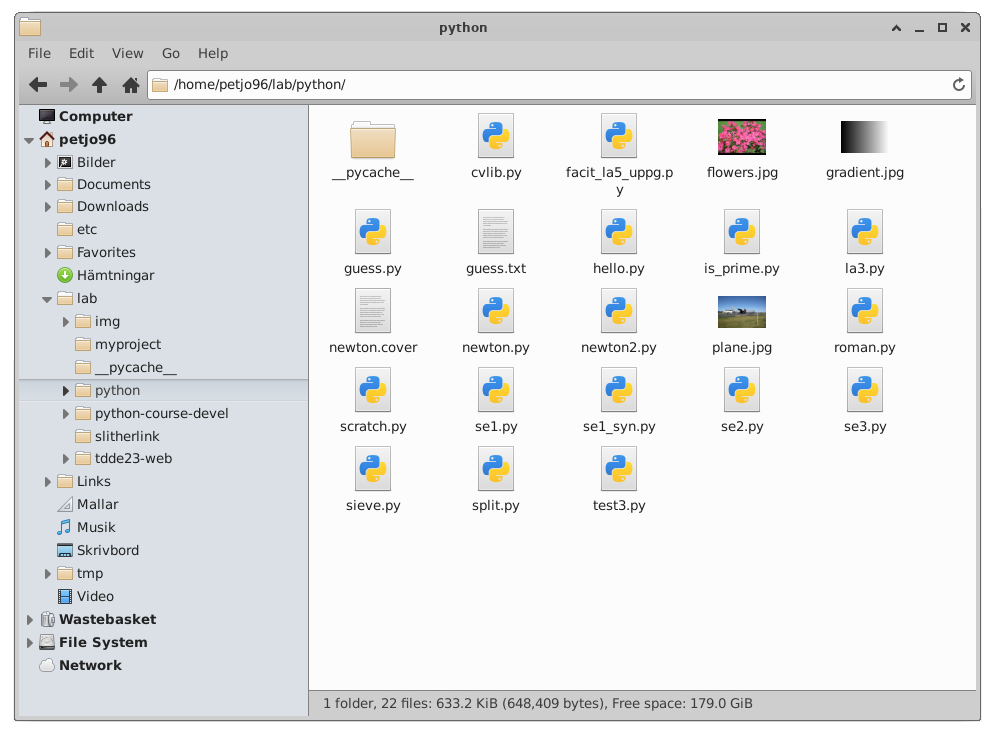Expand the python-course-devel folder

coord(65,413)
